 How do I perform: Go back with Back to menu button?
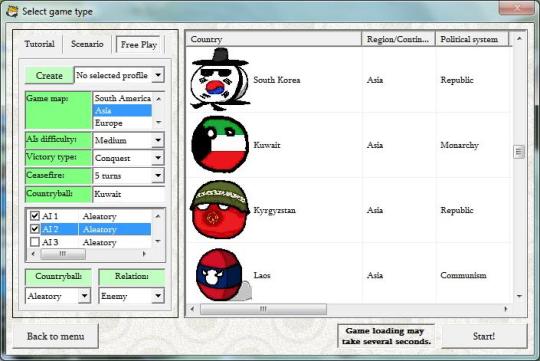55,336
